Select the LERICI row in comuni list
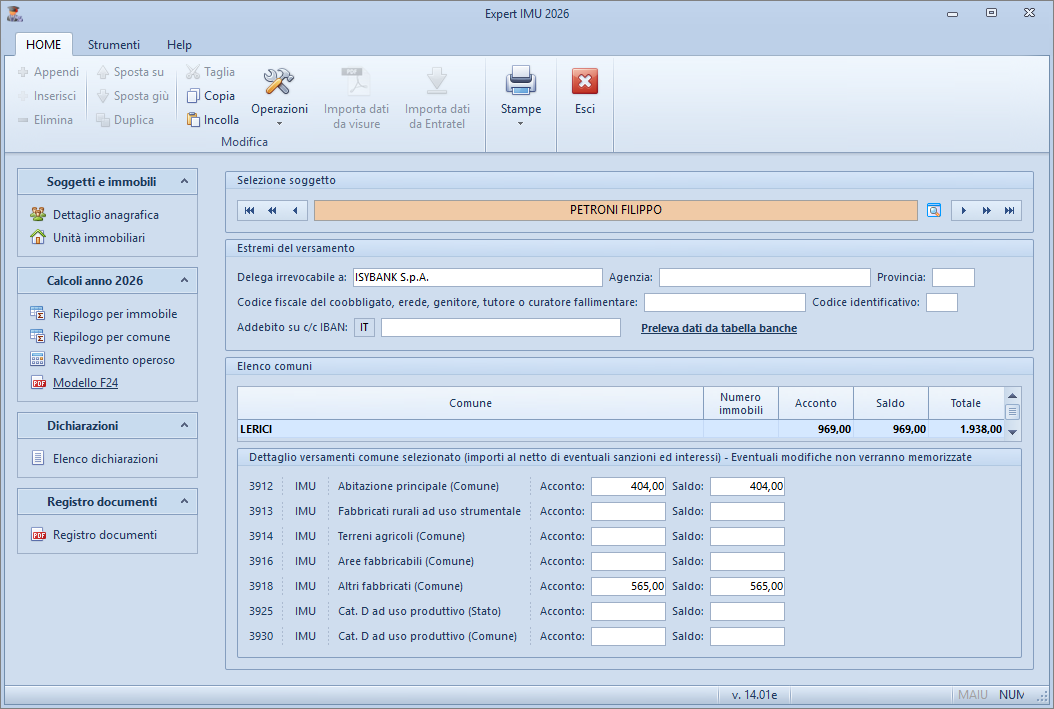The height and width of the screenshot is (709, 1054). (470, 429)
